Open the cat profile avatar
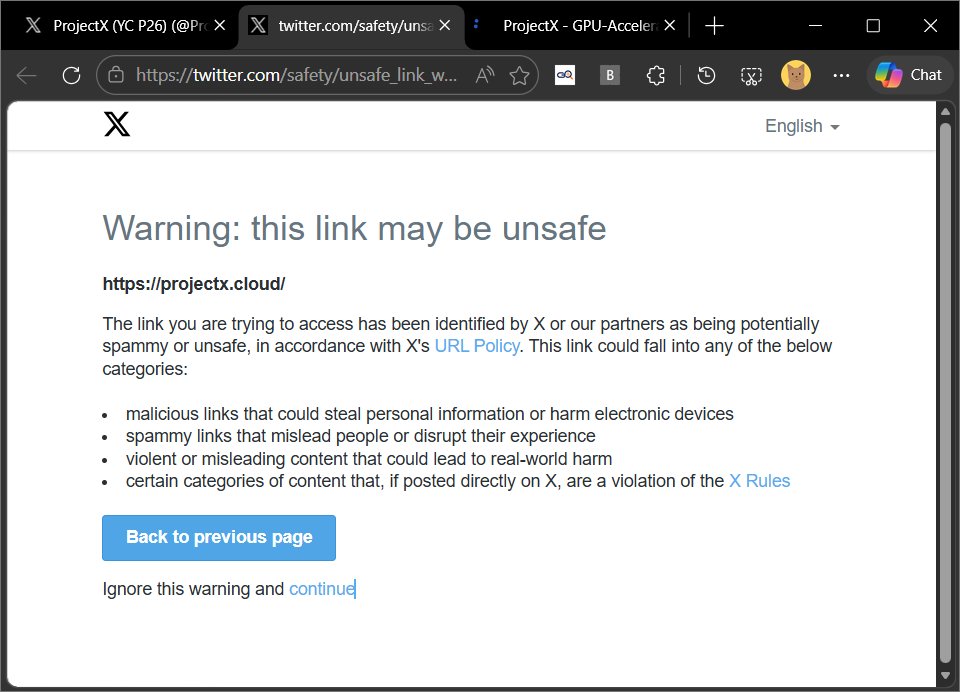 pyautogui.click(x=796, y=75)
